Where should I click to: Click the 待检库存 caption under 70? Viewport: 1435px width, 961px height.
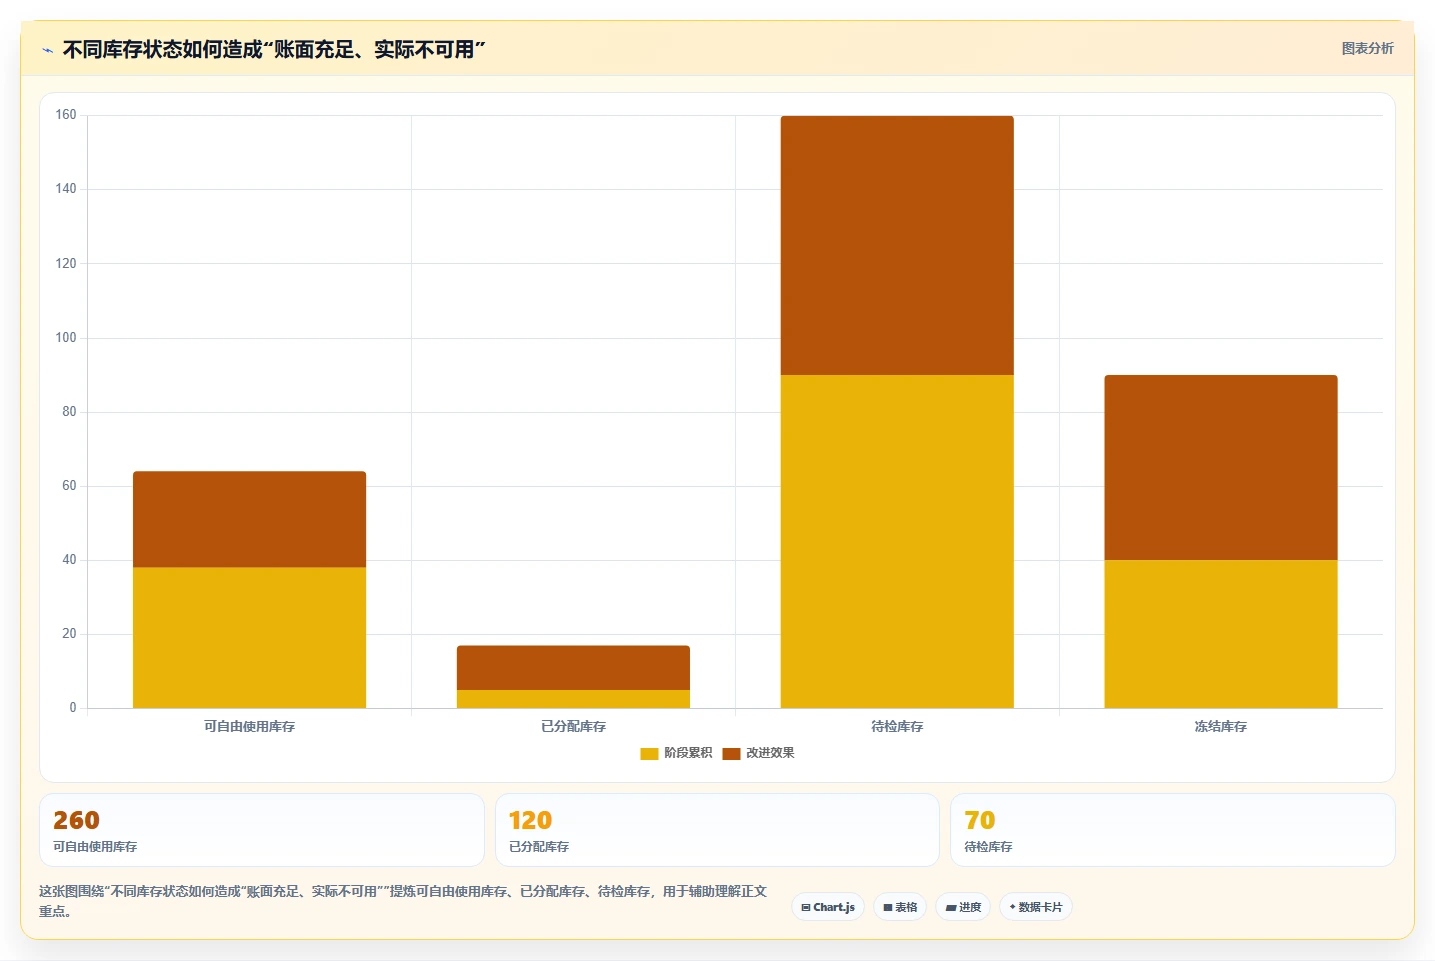pyautogui.click(x=988, y=847)
